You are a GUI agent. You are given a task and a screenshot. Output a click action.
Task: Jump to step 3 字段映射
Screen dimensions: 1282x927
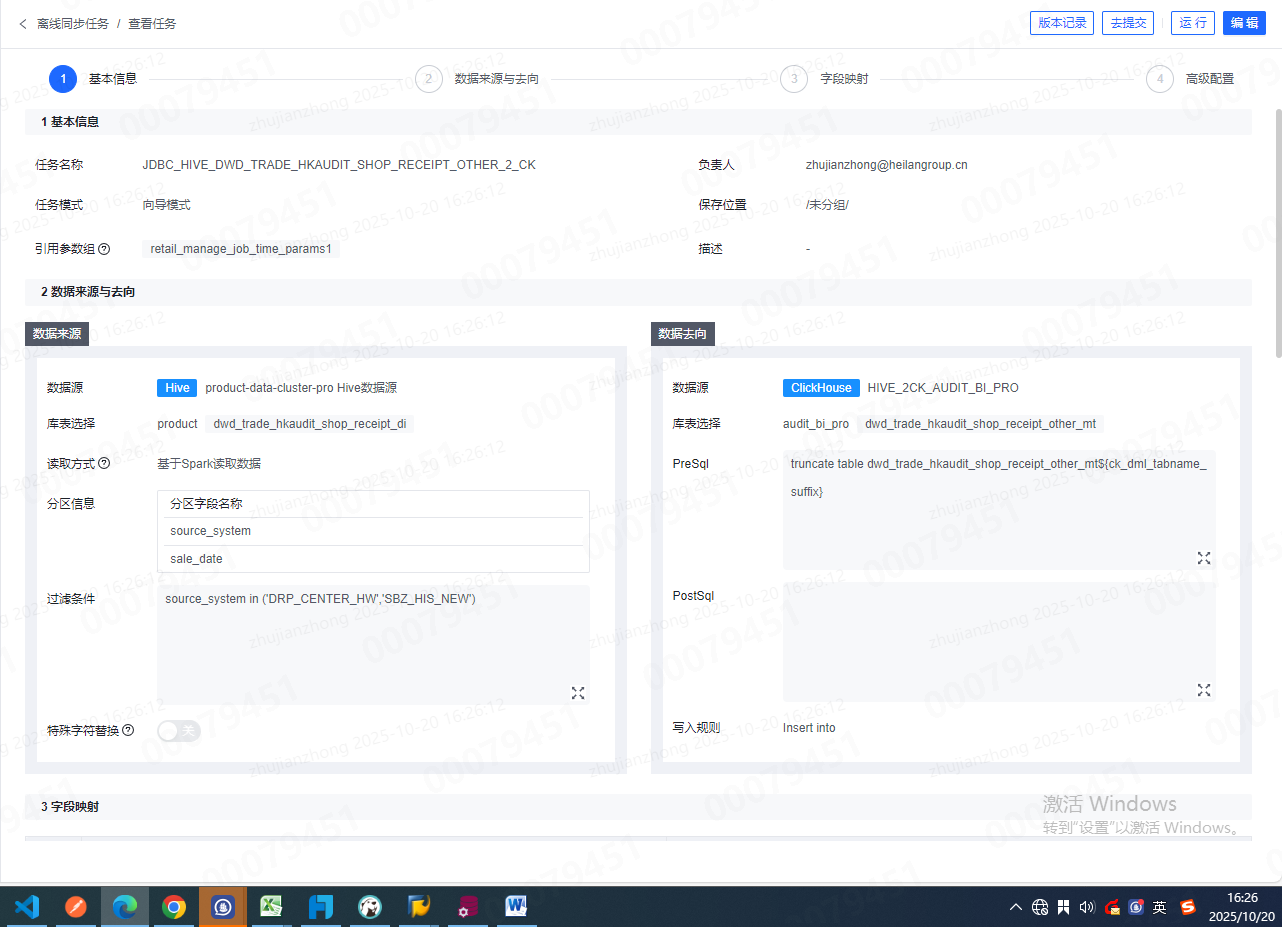pyautogui.click(x=793, y=79)
